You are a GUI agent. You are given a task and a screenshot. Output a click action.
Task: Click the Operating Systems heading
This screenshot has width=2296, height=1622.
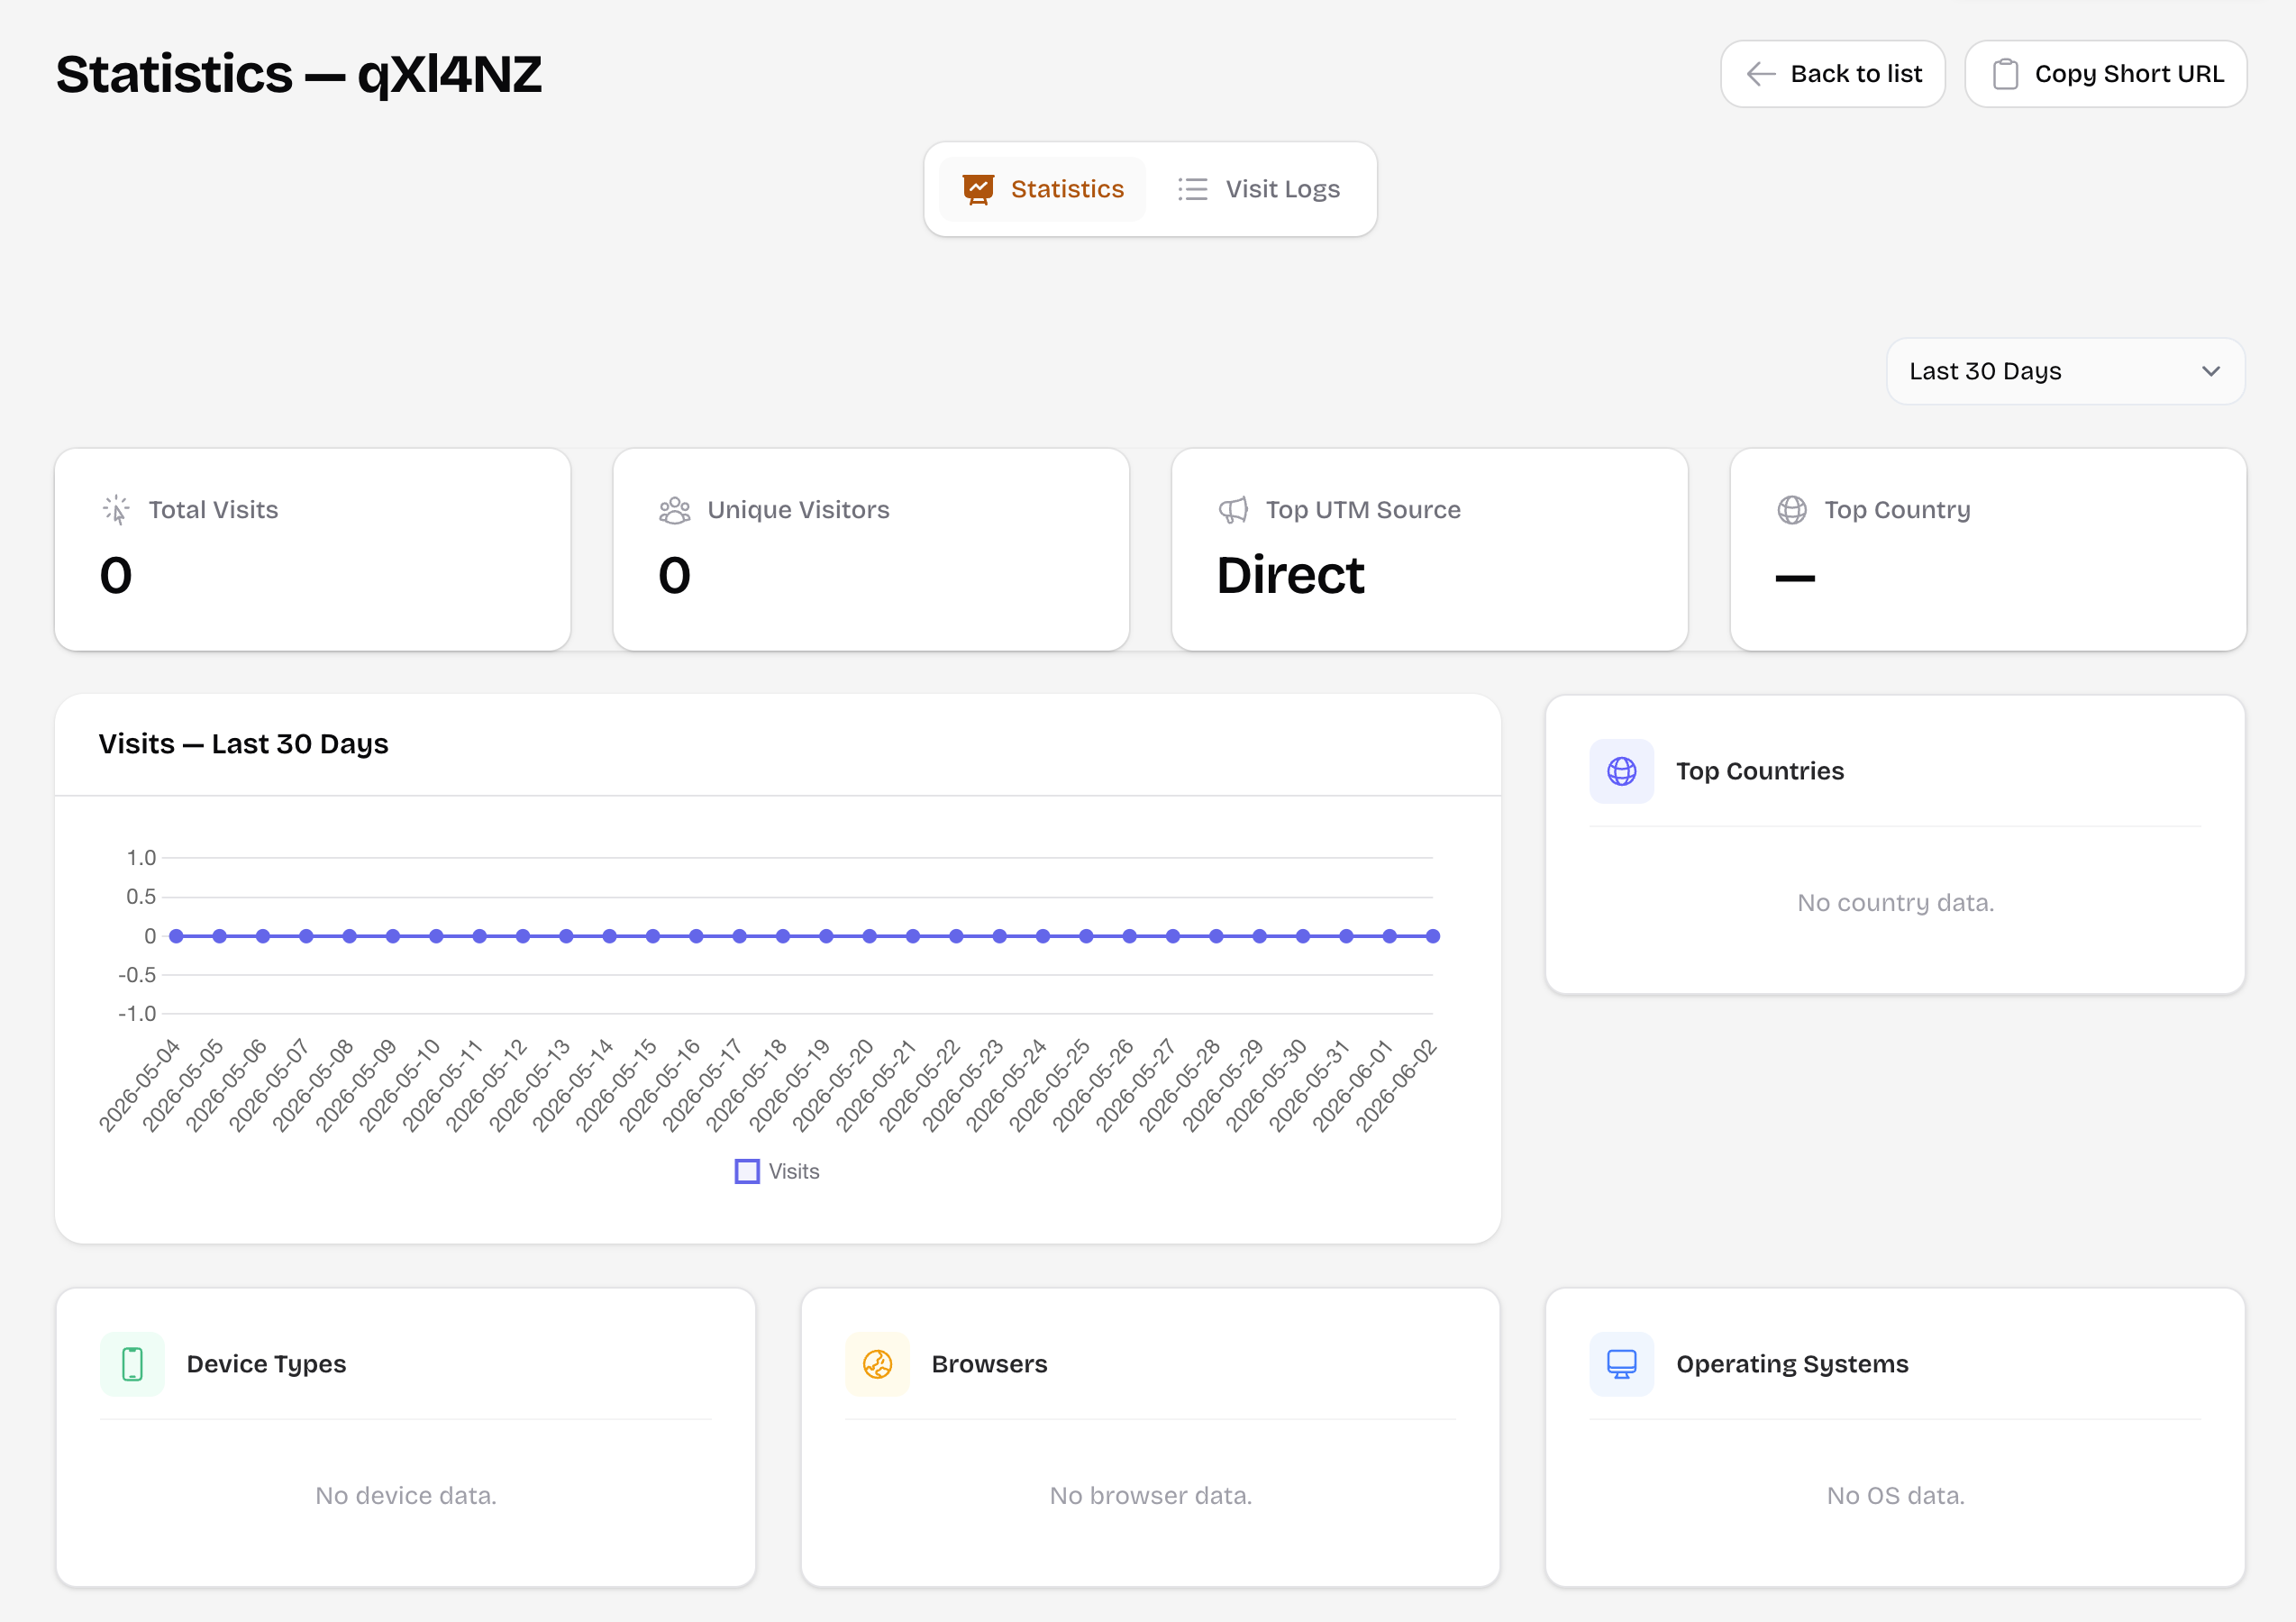(x=1792, y=1364)
